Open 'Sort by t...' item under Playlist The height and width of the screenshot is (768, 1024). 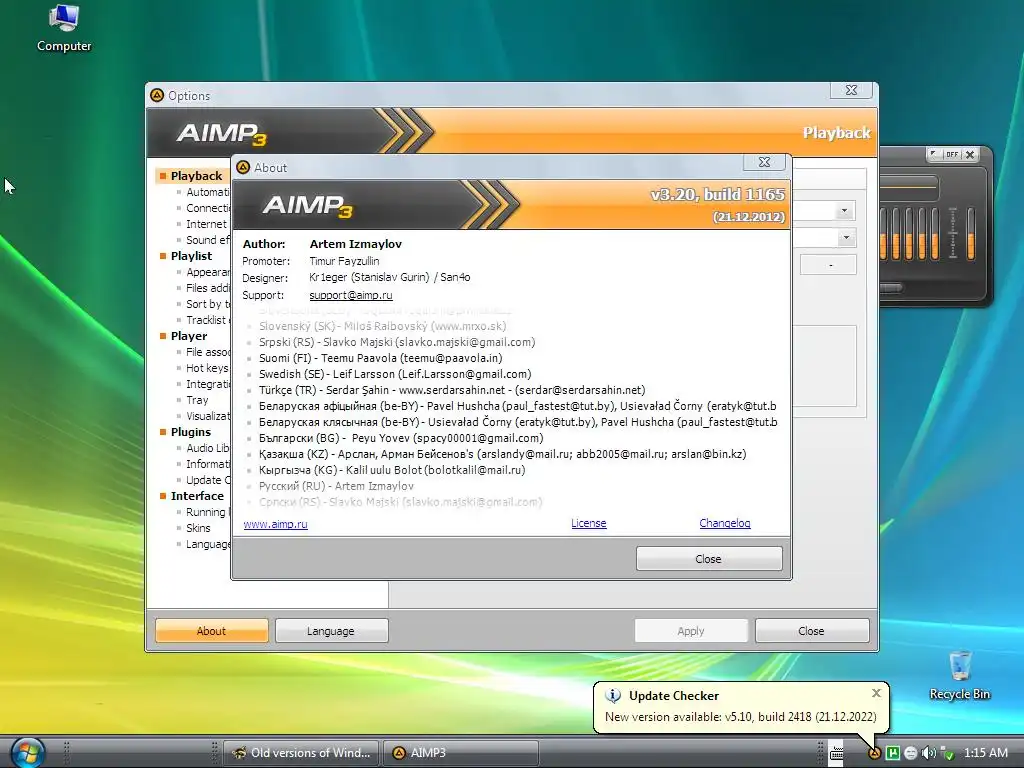point(208,304)
